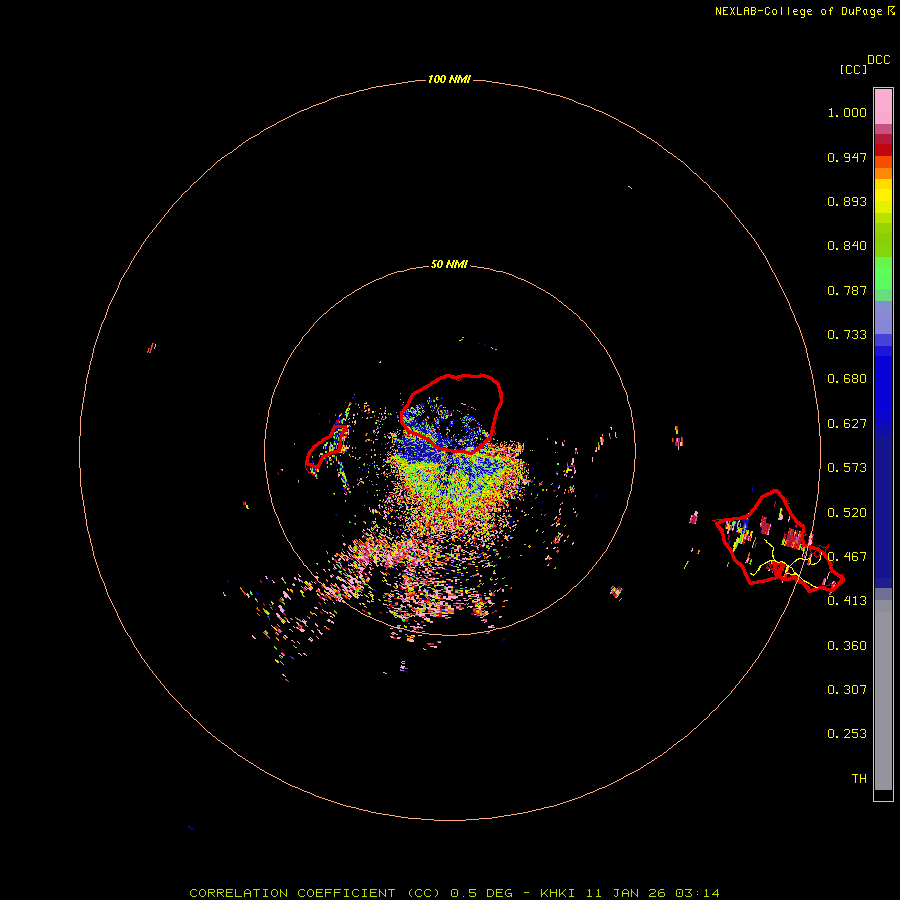Image resolution: width=900 pixels, height=900 pixels.
Task: Click the TH threshold label
Action: 859,779
